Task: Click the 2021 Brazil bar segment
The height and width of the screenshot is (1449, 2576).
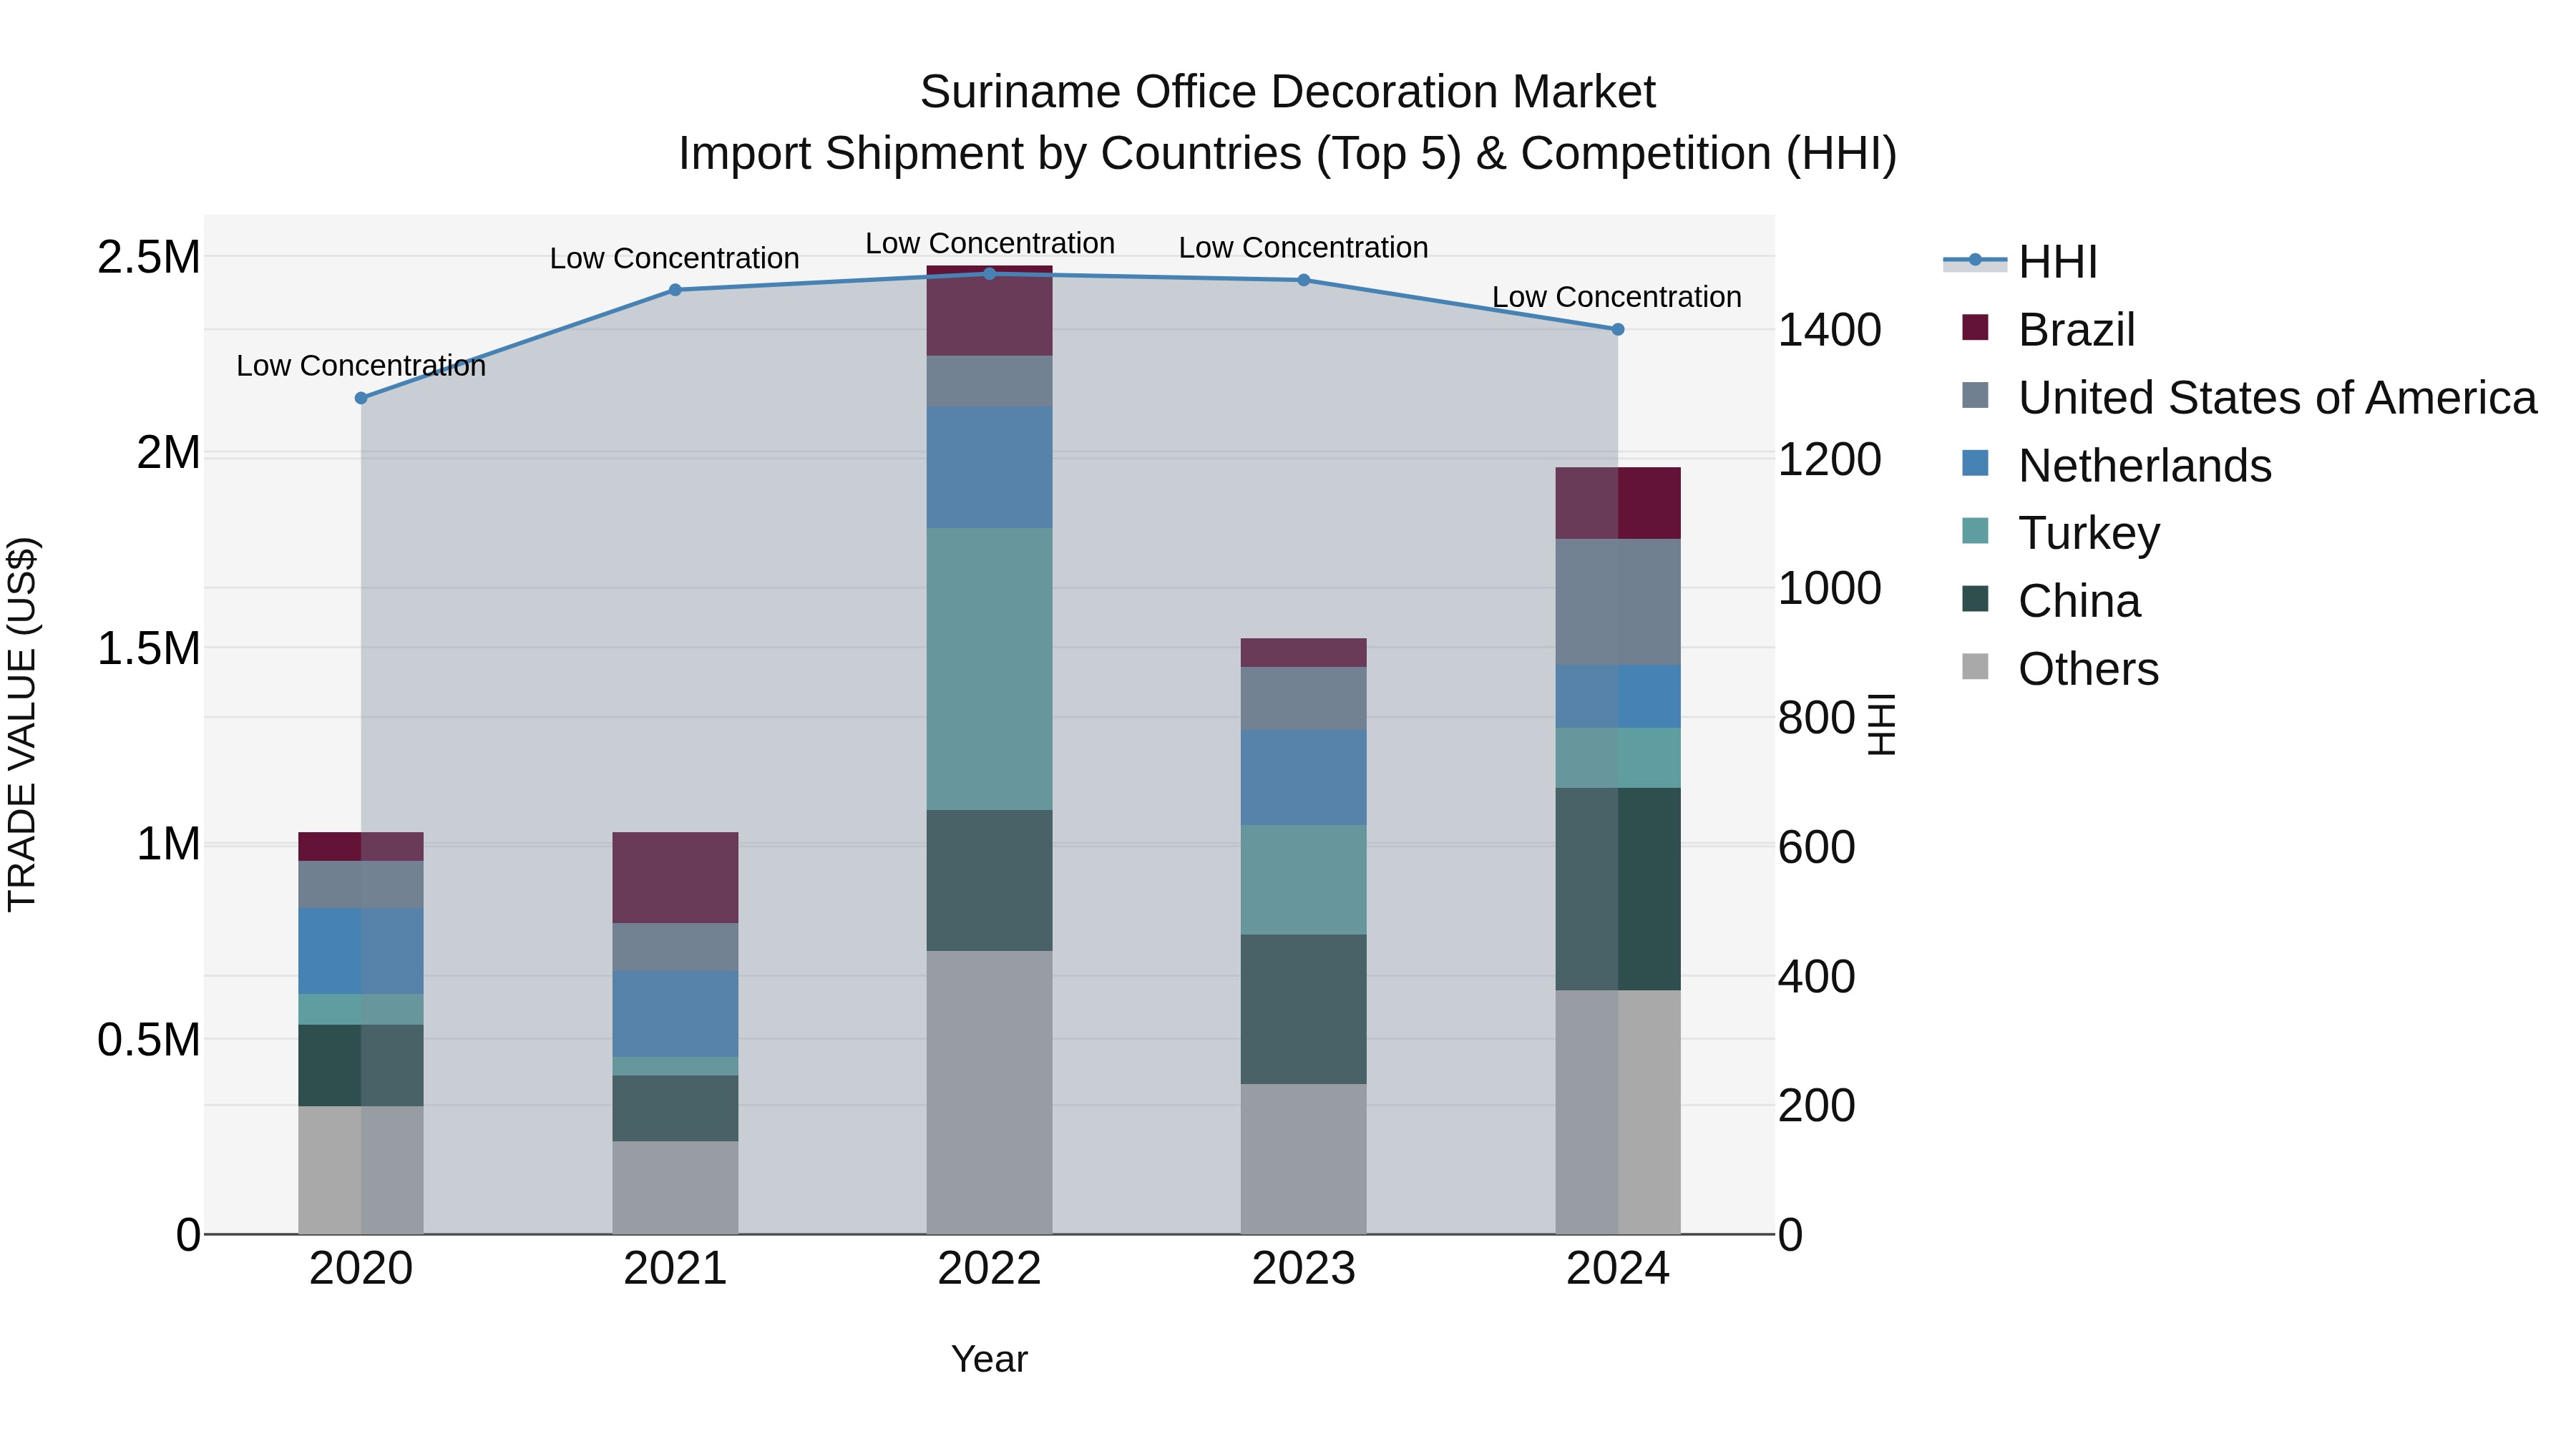Action: [675, 878]
